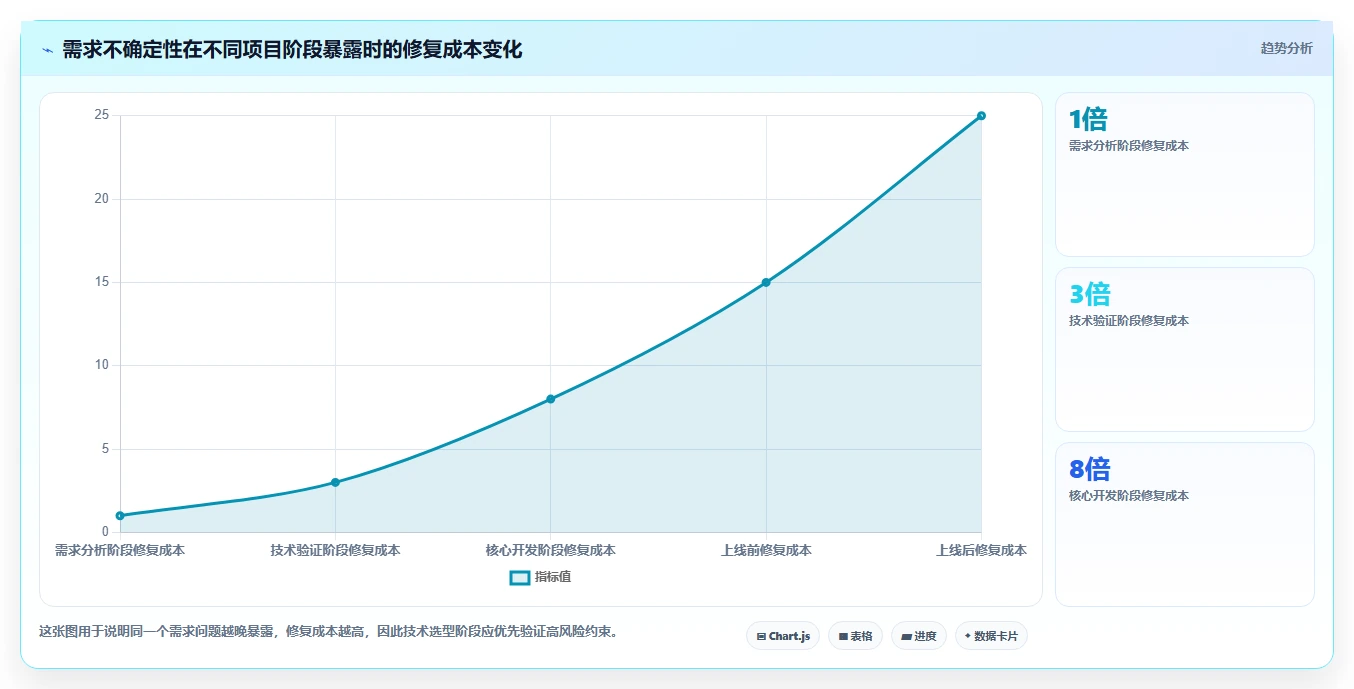Click the 指标值 legend color box
This screenshot has height=689, width=1354.
tap(520, 577)
